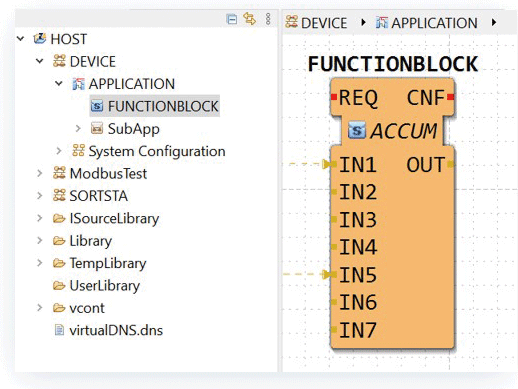Click the IN1 data input pin
Viewport: 518px width, 389px height.
click(334, 164)
